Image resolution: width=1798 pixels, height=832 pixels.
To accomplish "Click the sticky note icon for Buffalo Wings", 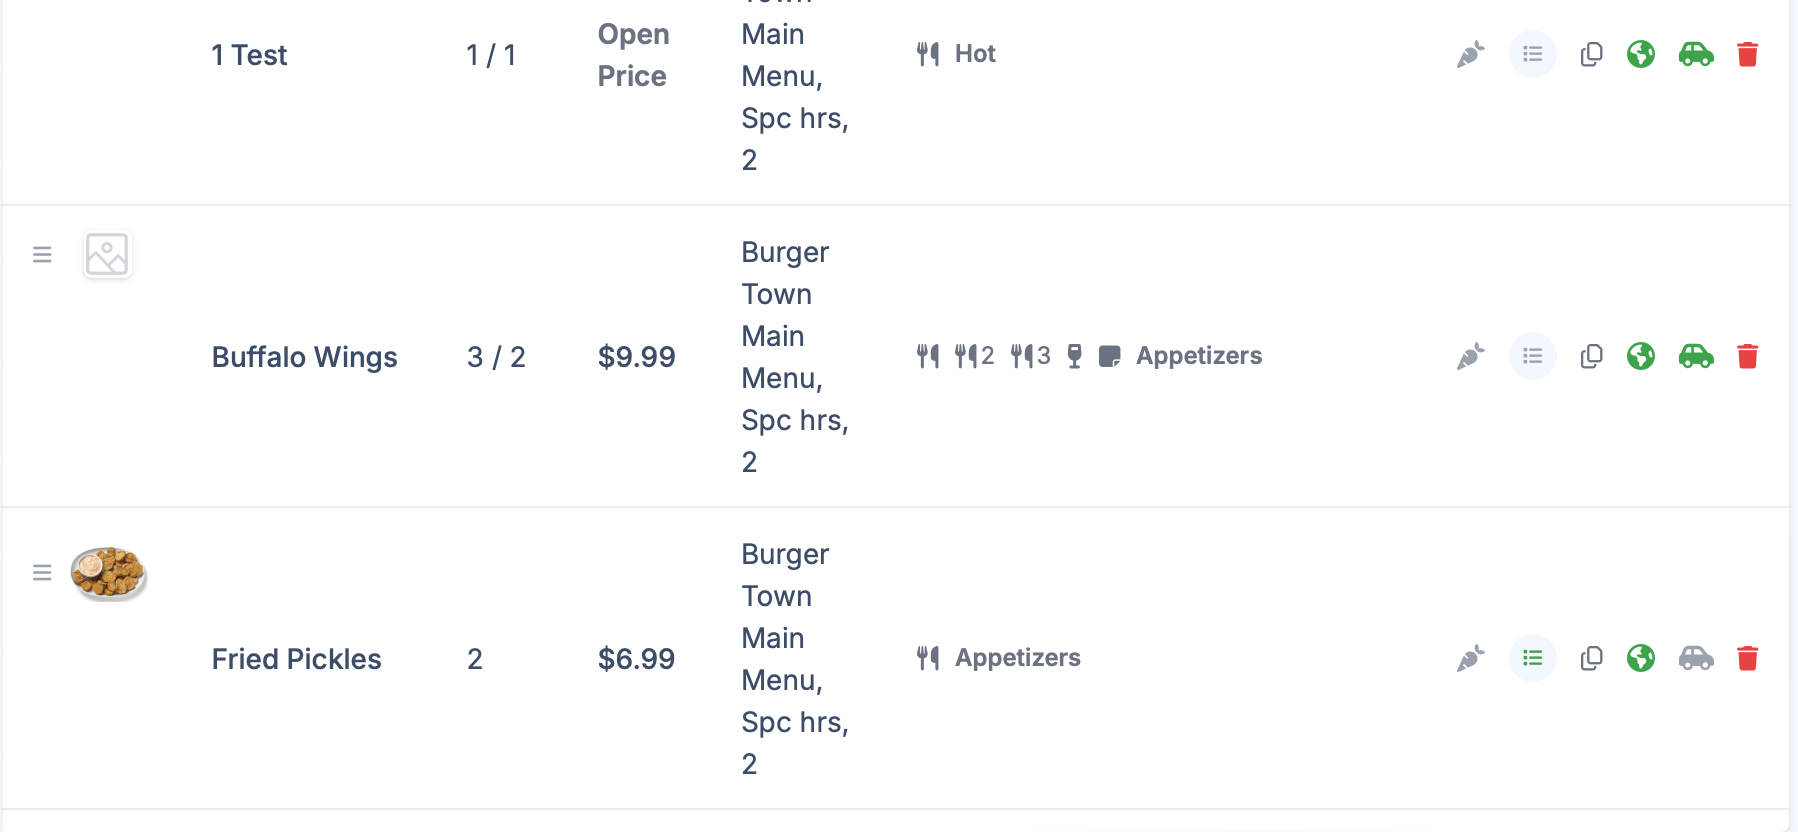I will pos(1109,356).
